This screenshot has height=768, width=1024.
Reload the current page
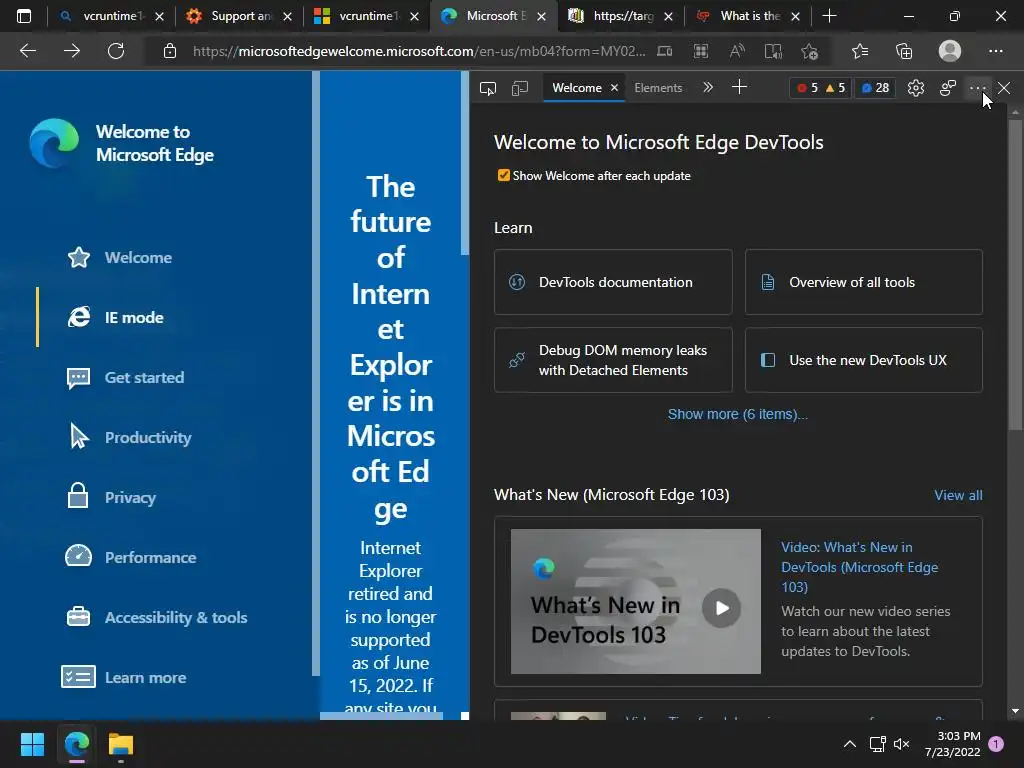(116, 51)
